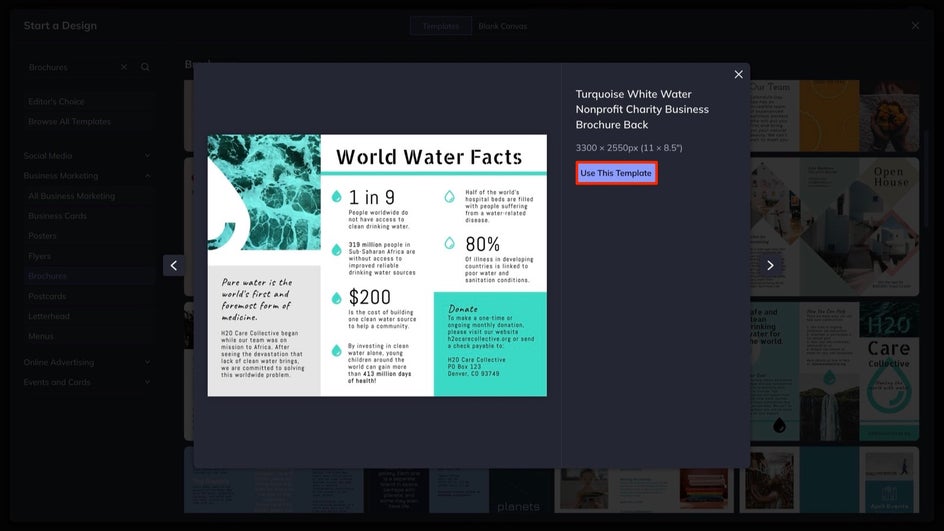Switch to the Blank Canvas tab
The width and height of the screenshot is (944, 531).
503,26
